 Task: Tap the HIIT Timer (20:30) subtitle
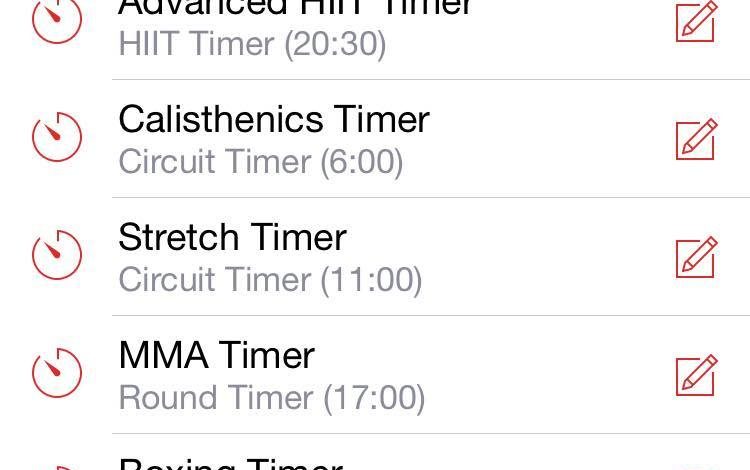252,44
